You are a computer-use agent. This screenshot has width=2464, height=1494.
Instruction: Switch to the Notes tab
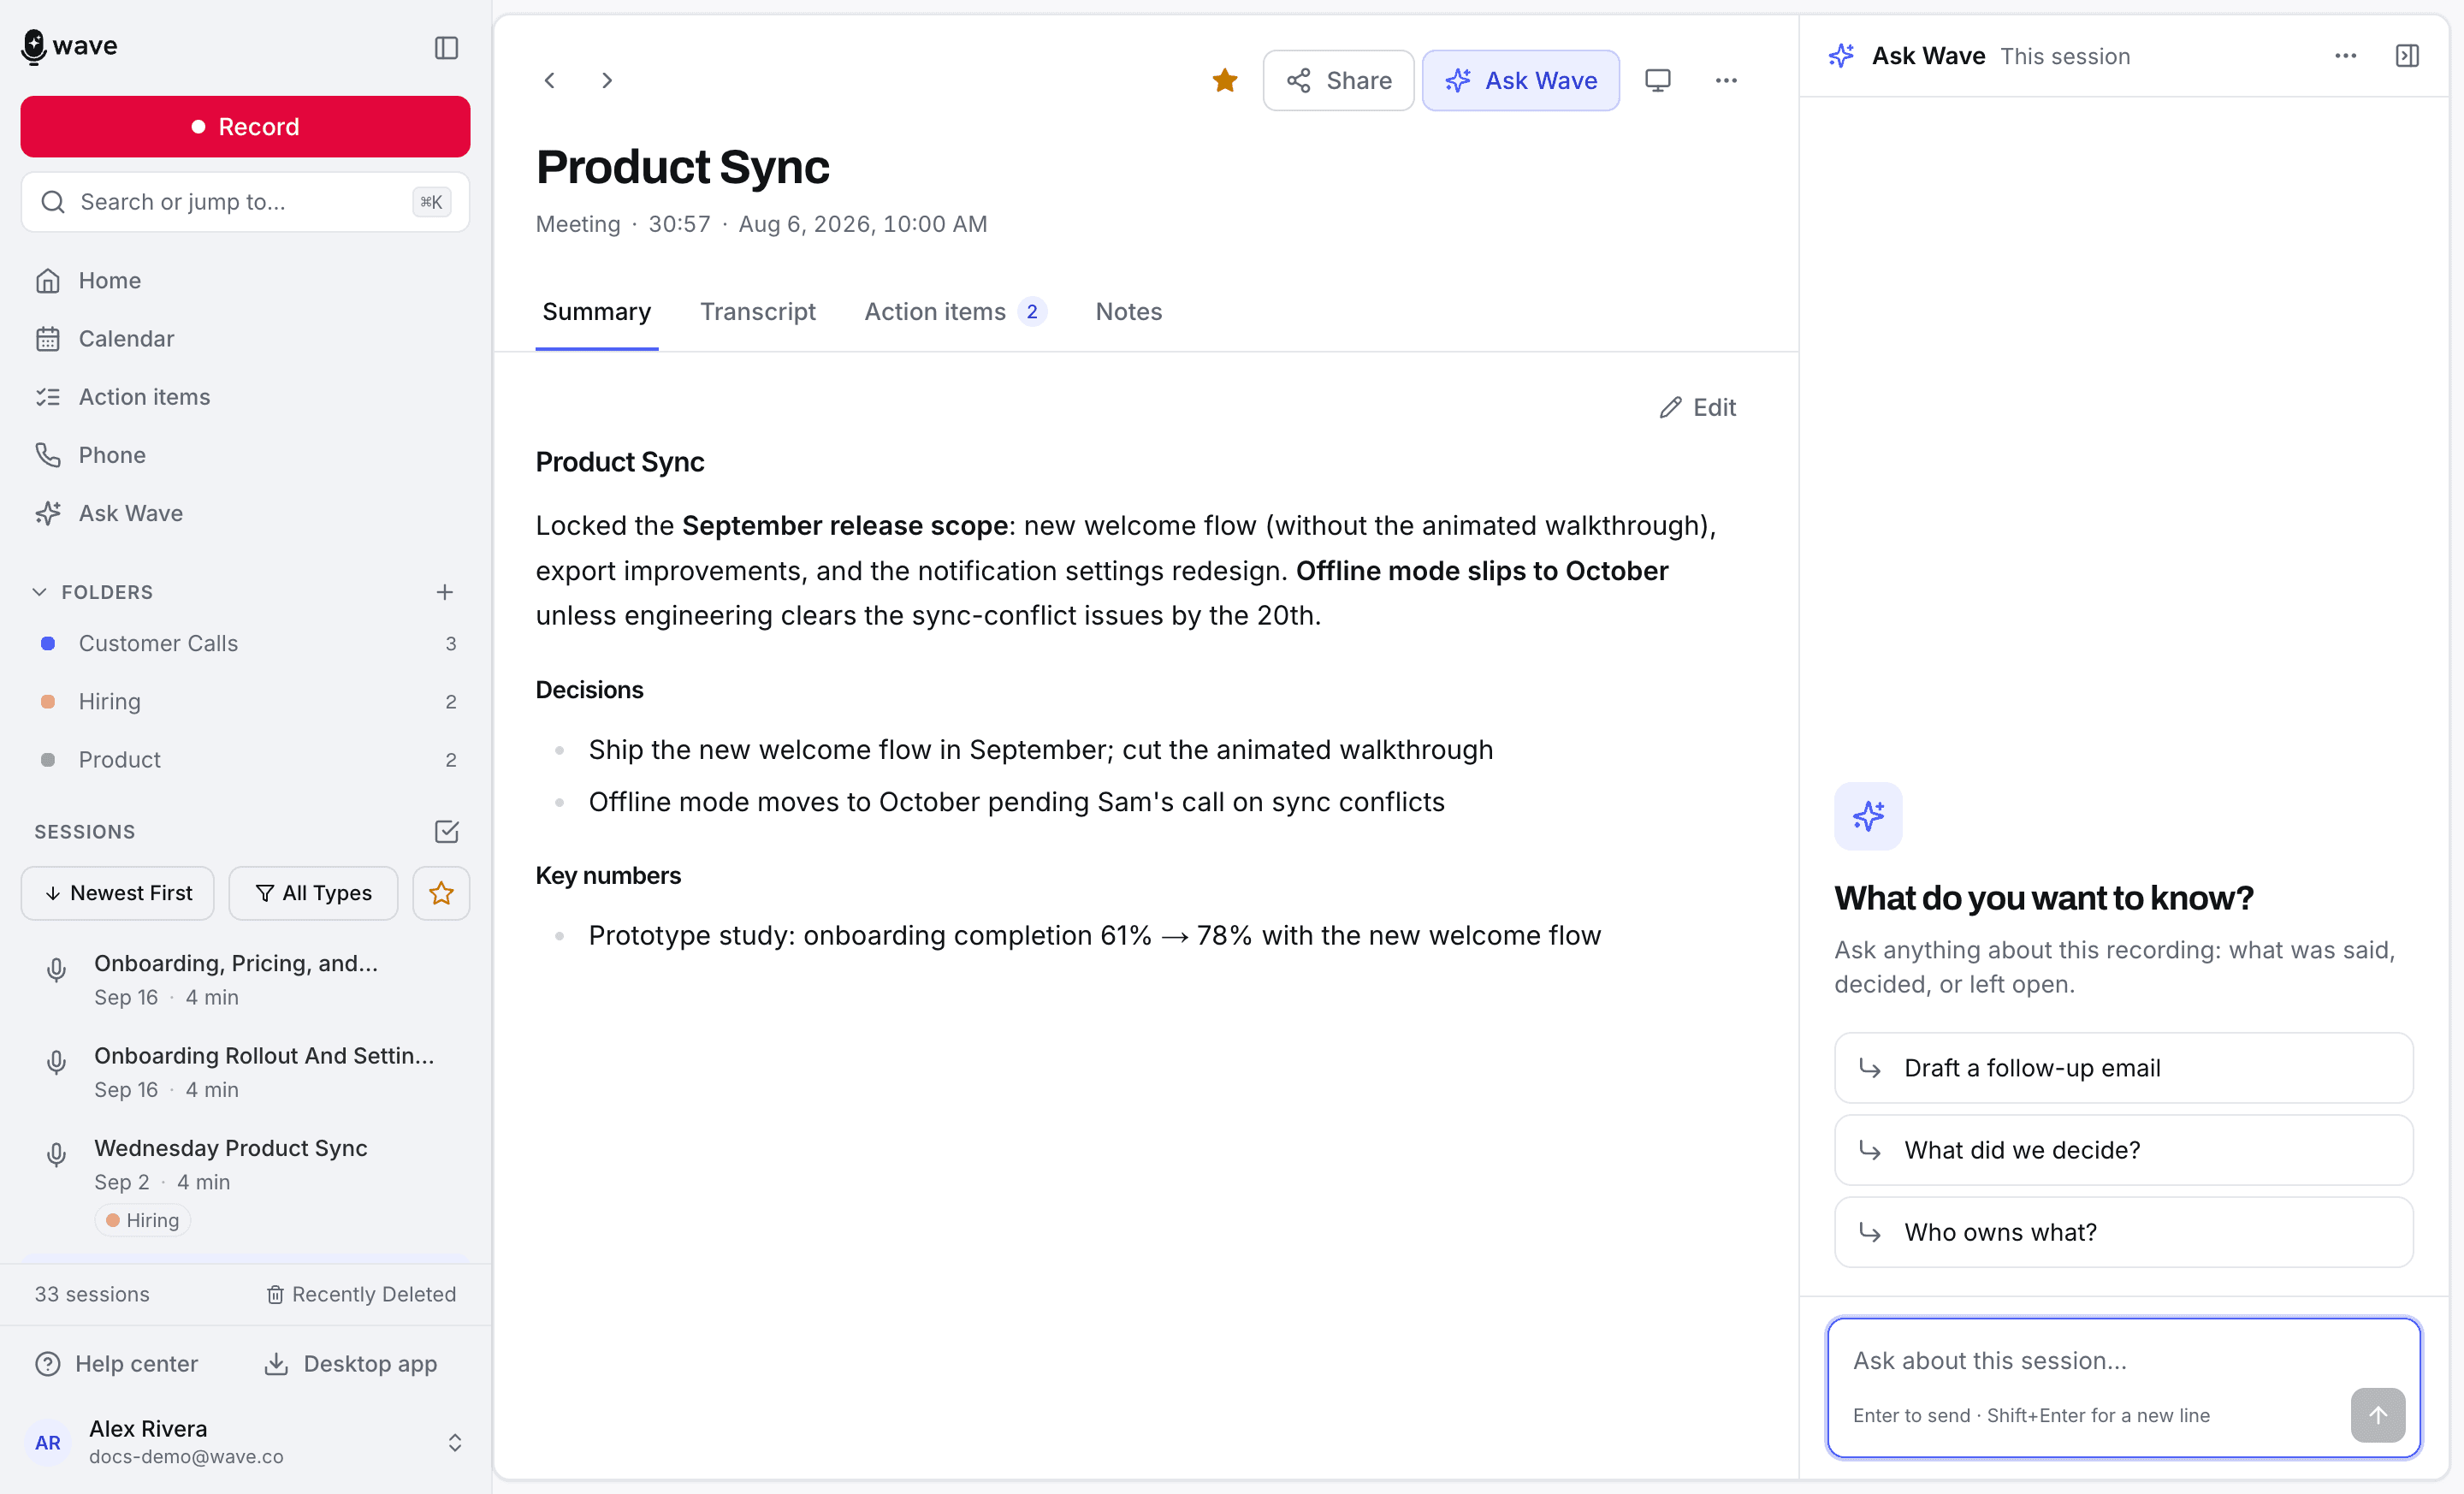[1128, 312]
